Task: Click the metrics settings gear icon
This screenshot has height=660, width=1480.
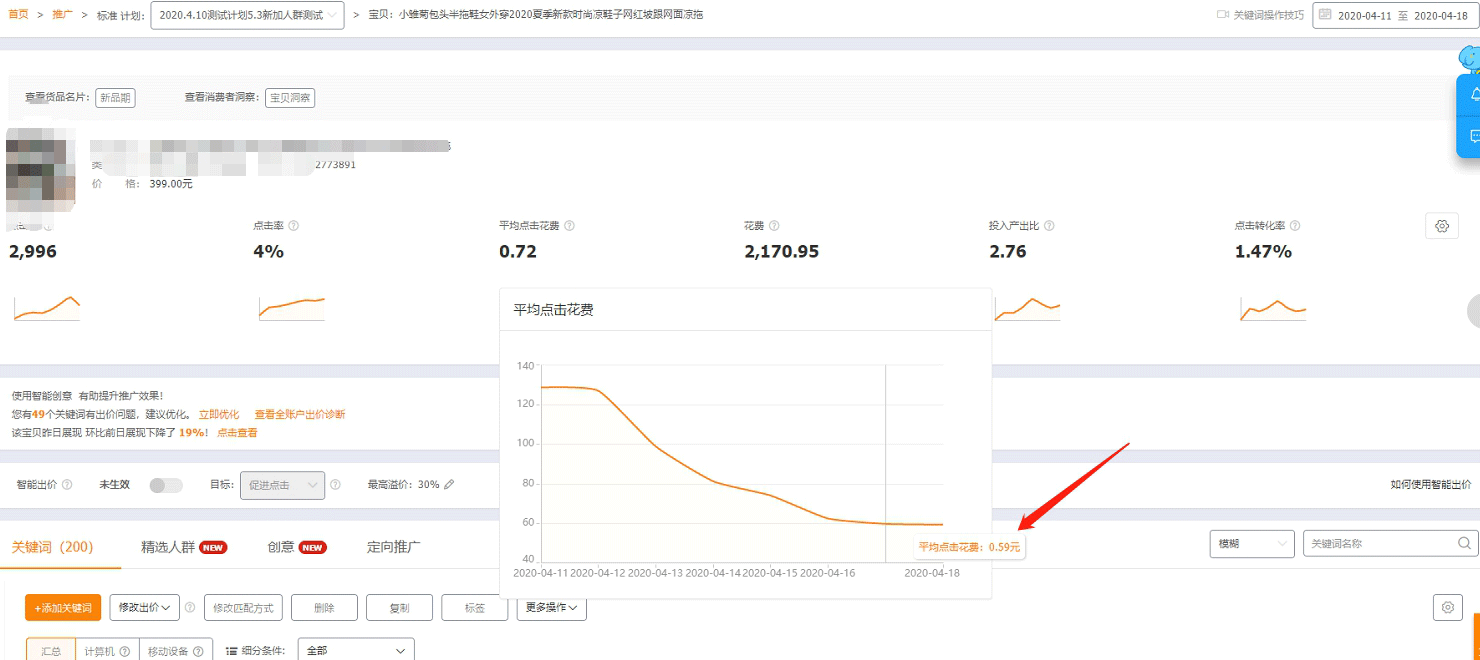Action: click(x=1441, y=226)
